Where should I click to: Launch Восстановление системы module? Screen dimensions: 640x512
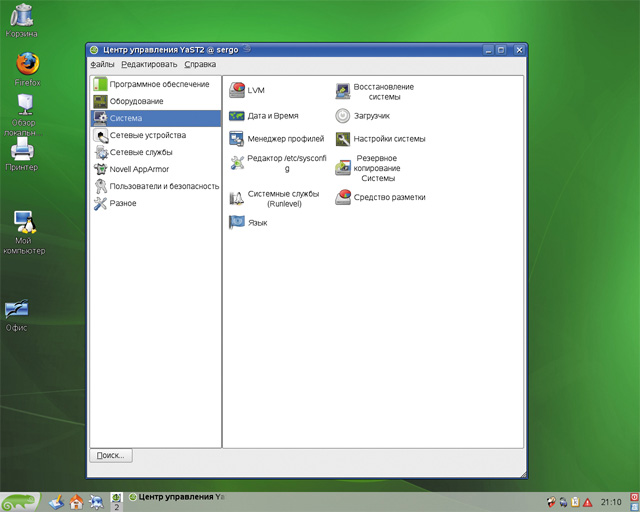pyautogui.click(x=375, y=91)
